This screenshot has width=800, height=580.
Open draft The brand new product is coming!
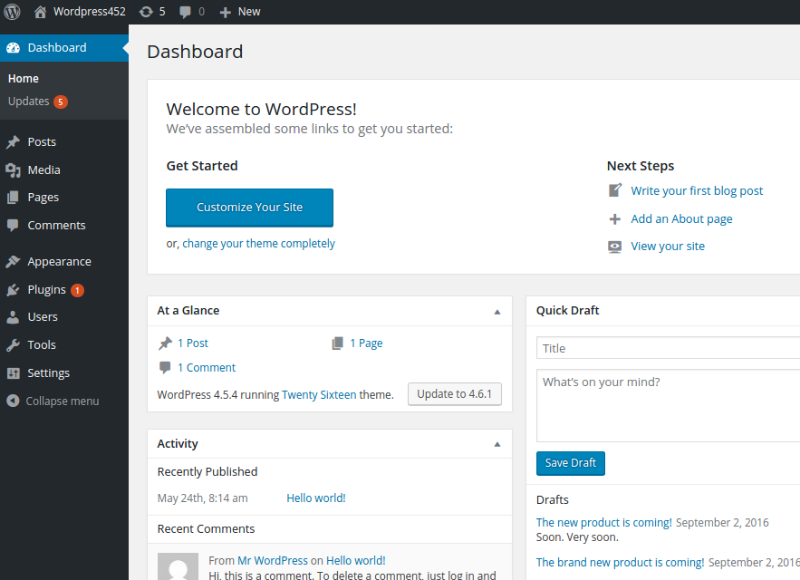tap(620, 562)
